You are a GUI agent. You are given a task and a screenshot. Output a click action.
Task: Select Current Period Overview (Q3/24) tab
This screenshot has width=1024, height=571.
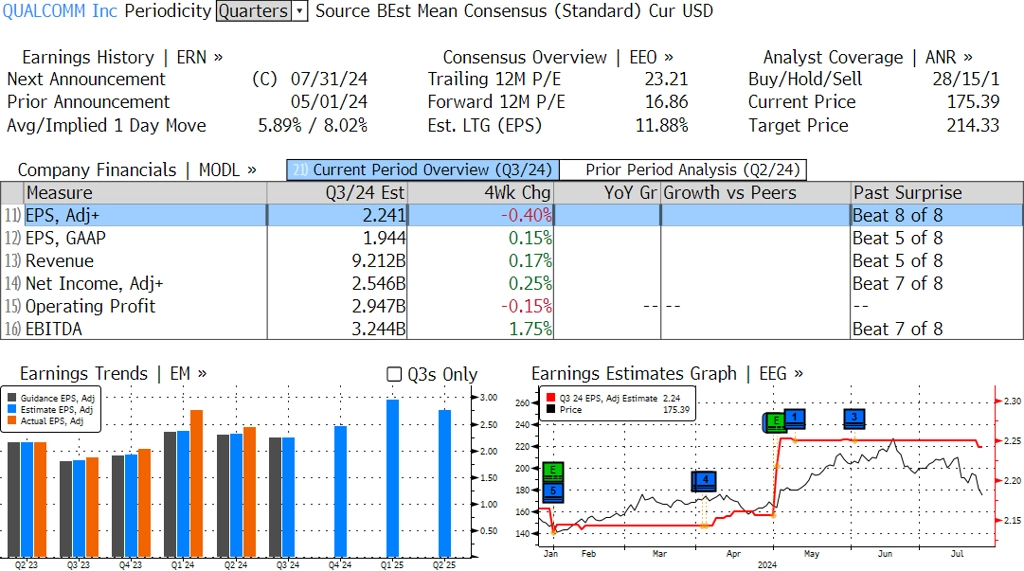point(423,170)
